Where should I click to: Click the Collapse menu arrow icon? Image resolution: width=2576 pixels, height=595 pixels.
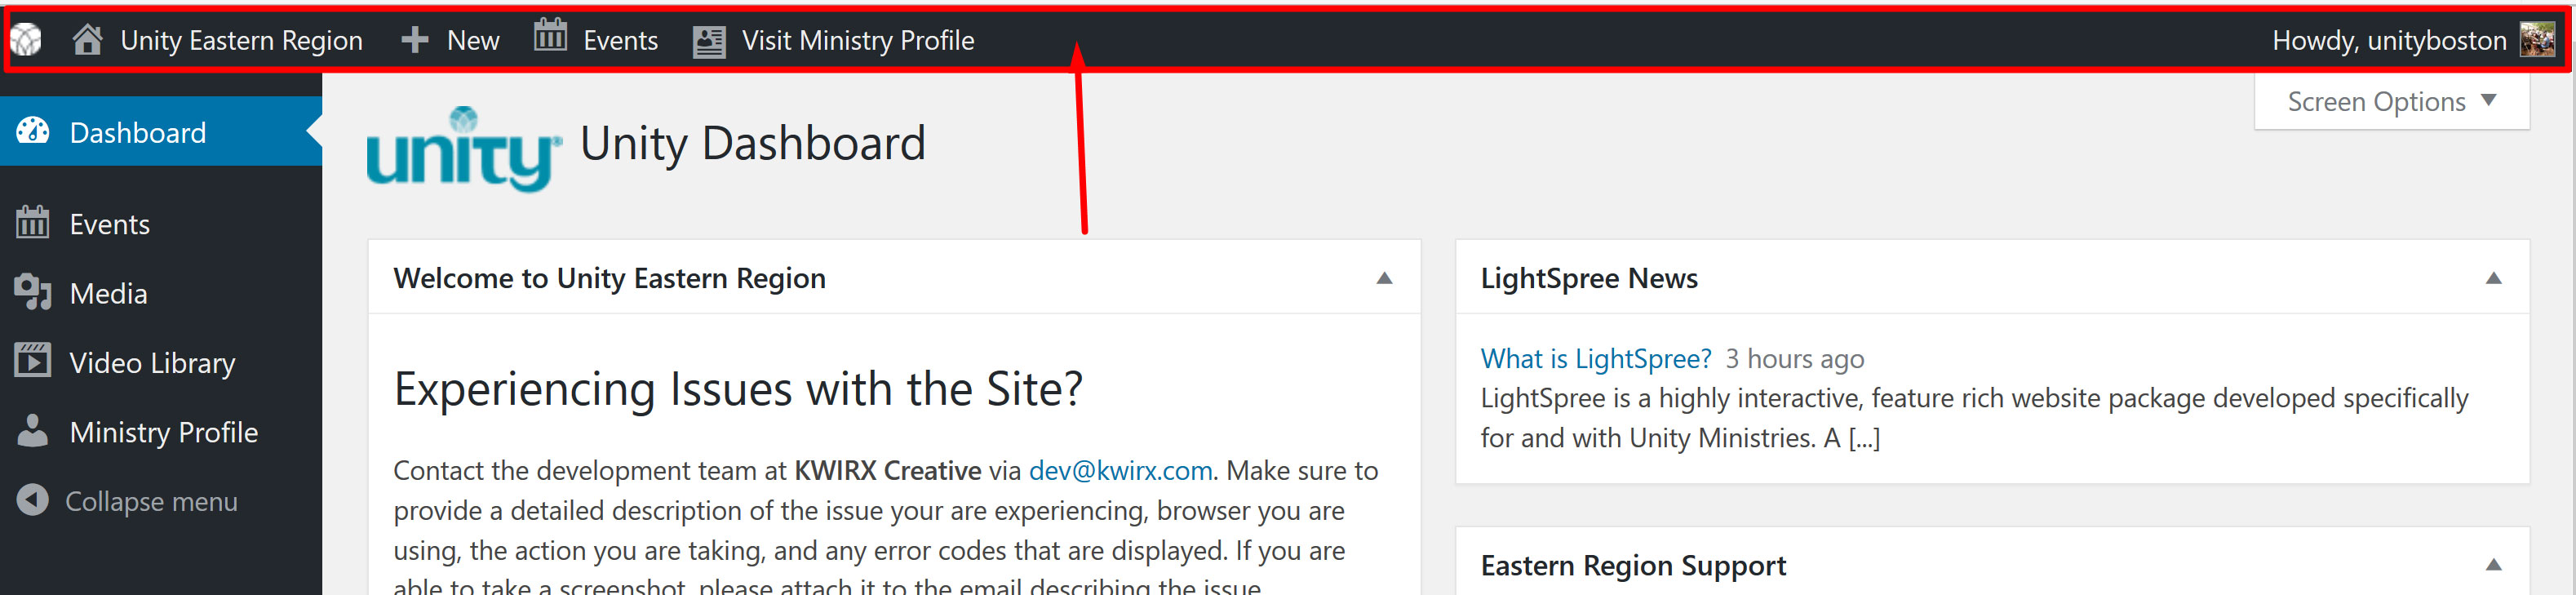[32, 499]
